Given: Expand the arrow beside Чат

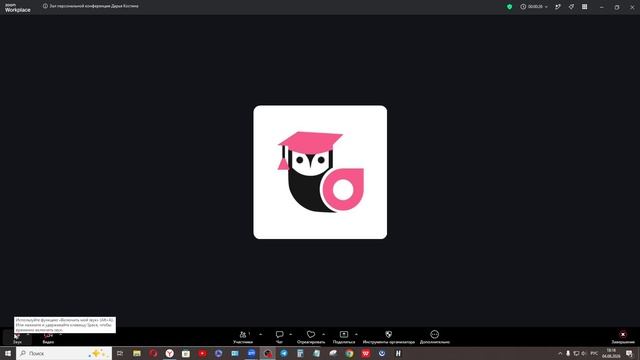Looking at the screenshot, I should 291,335.
